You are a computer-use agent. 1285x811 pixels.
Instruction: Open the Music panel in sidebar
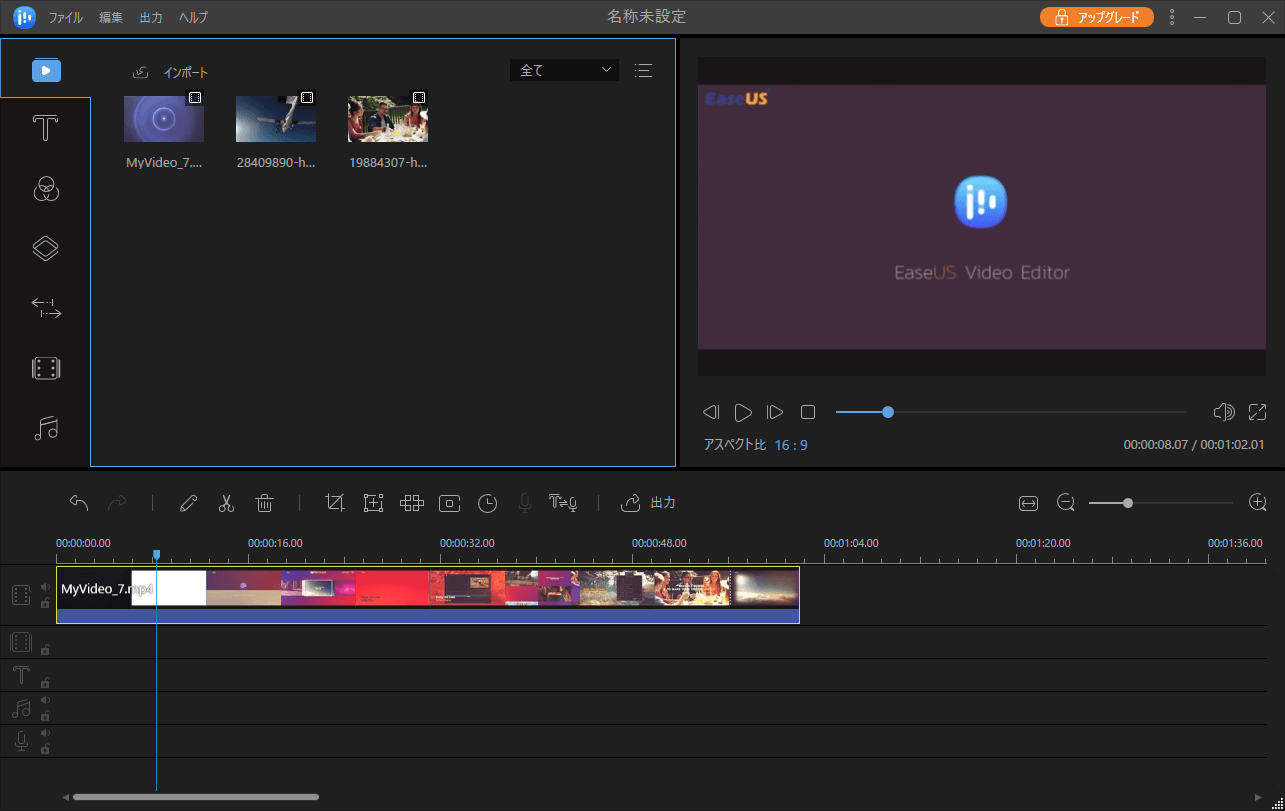46,429
